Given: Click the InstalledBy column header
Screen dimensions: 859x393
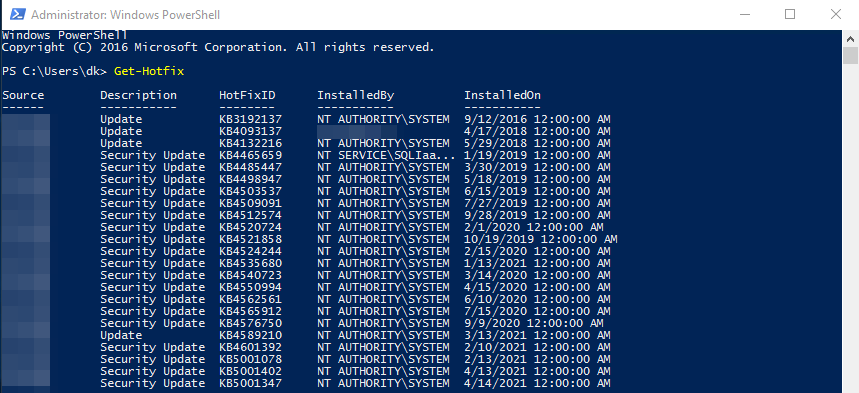Looking at the screenshot, I should tap(356, 95).
